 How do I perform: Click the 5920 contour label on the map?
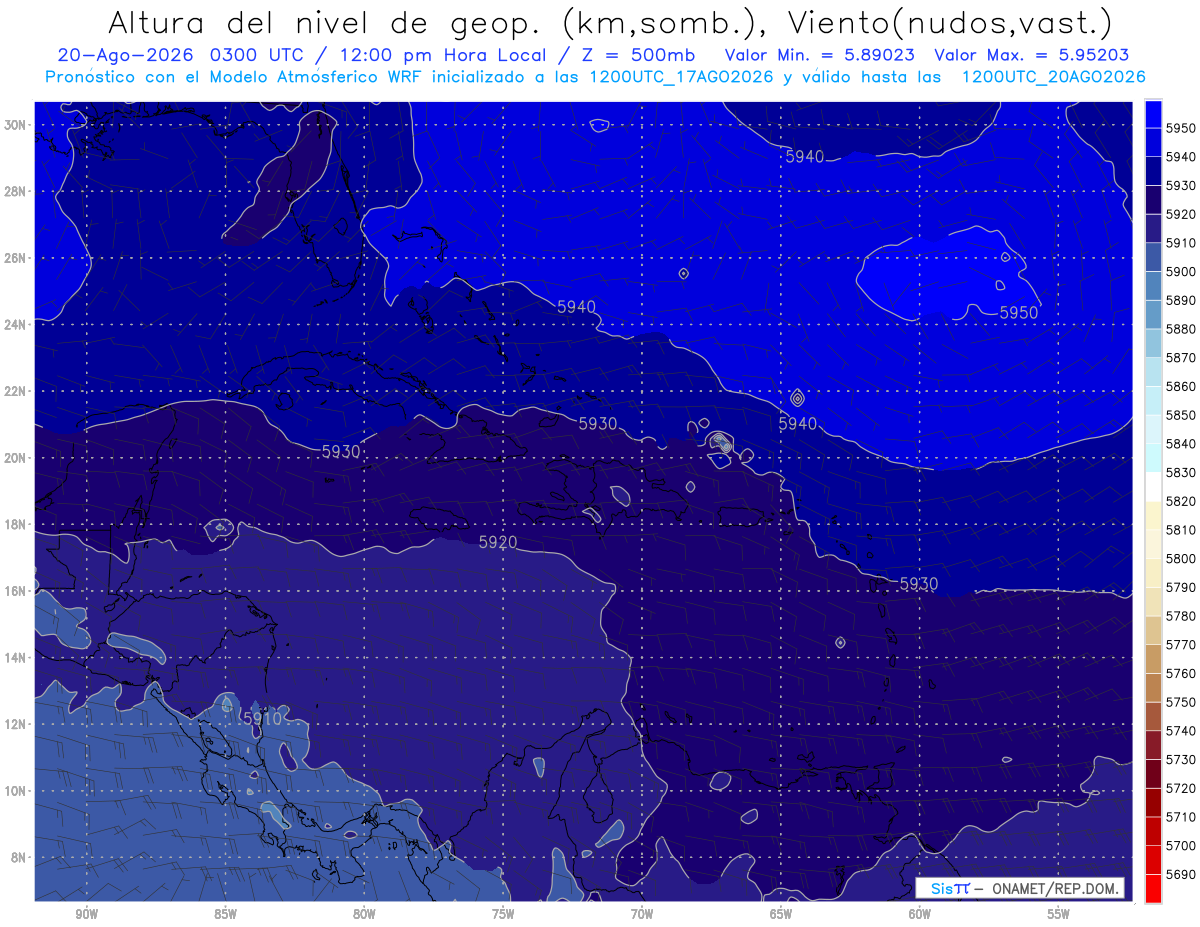498,542
